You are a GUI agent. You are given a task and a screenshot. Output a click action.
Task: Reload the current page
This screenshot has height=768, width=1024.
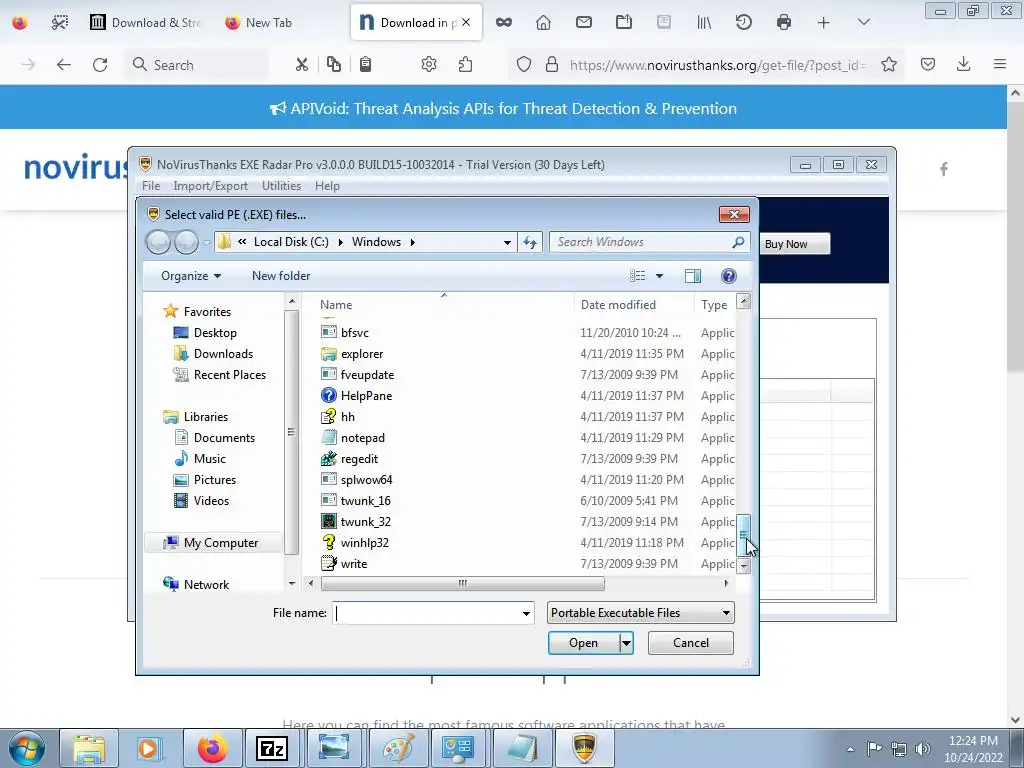pyautogui.click(x=100, y=65)
